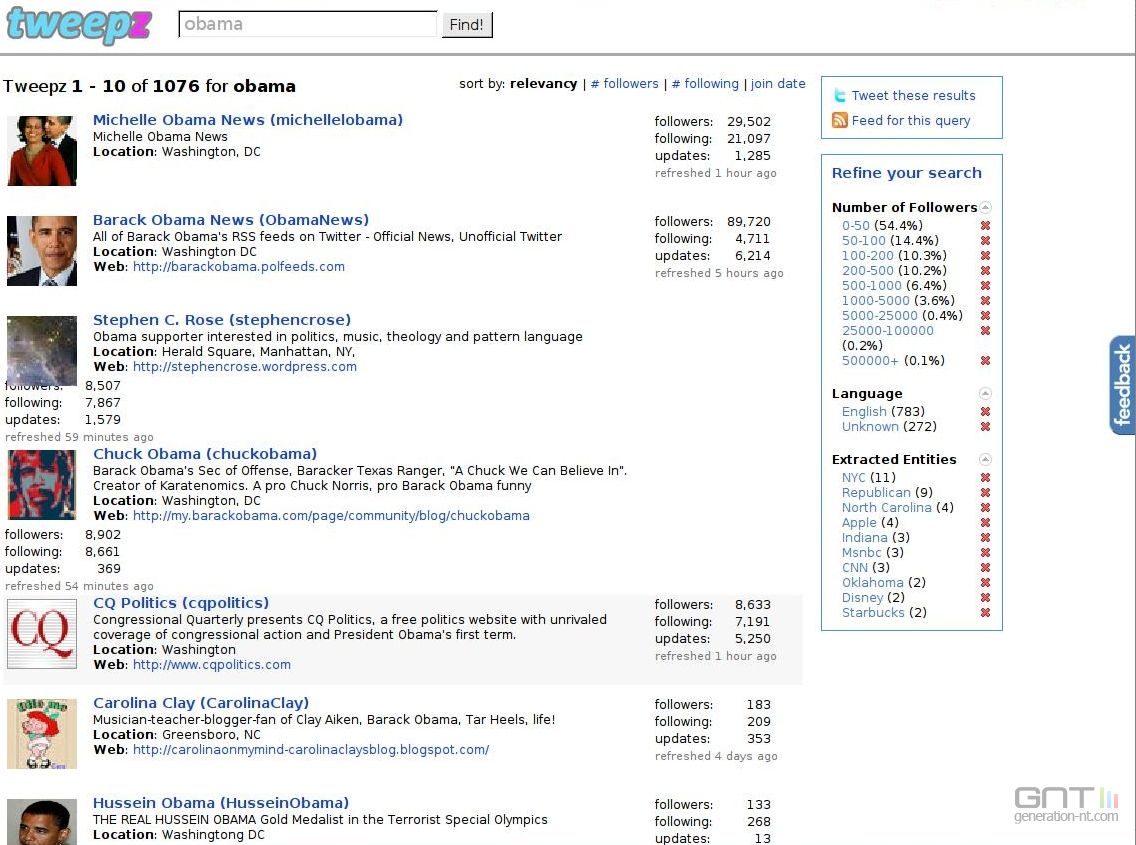Visit www.cqpolitics.com web link
The width and height of the screenshot is (1136, 845).
212,665
